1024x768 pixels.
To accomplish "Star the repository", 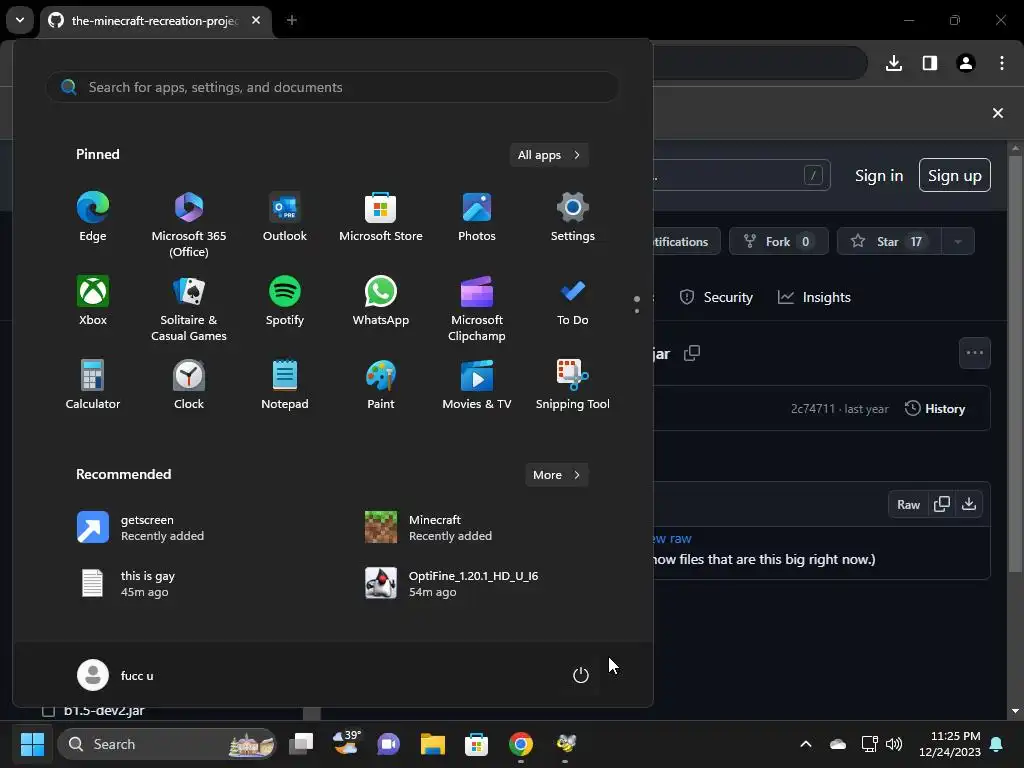I will pyautogui.click(x=889, y=242).
